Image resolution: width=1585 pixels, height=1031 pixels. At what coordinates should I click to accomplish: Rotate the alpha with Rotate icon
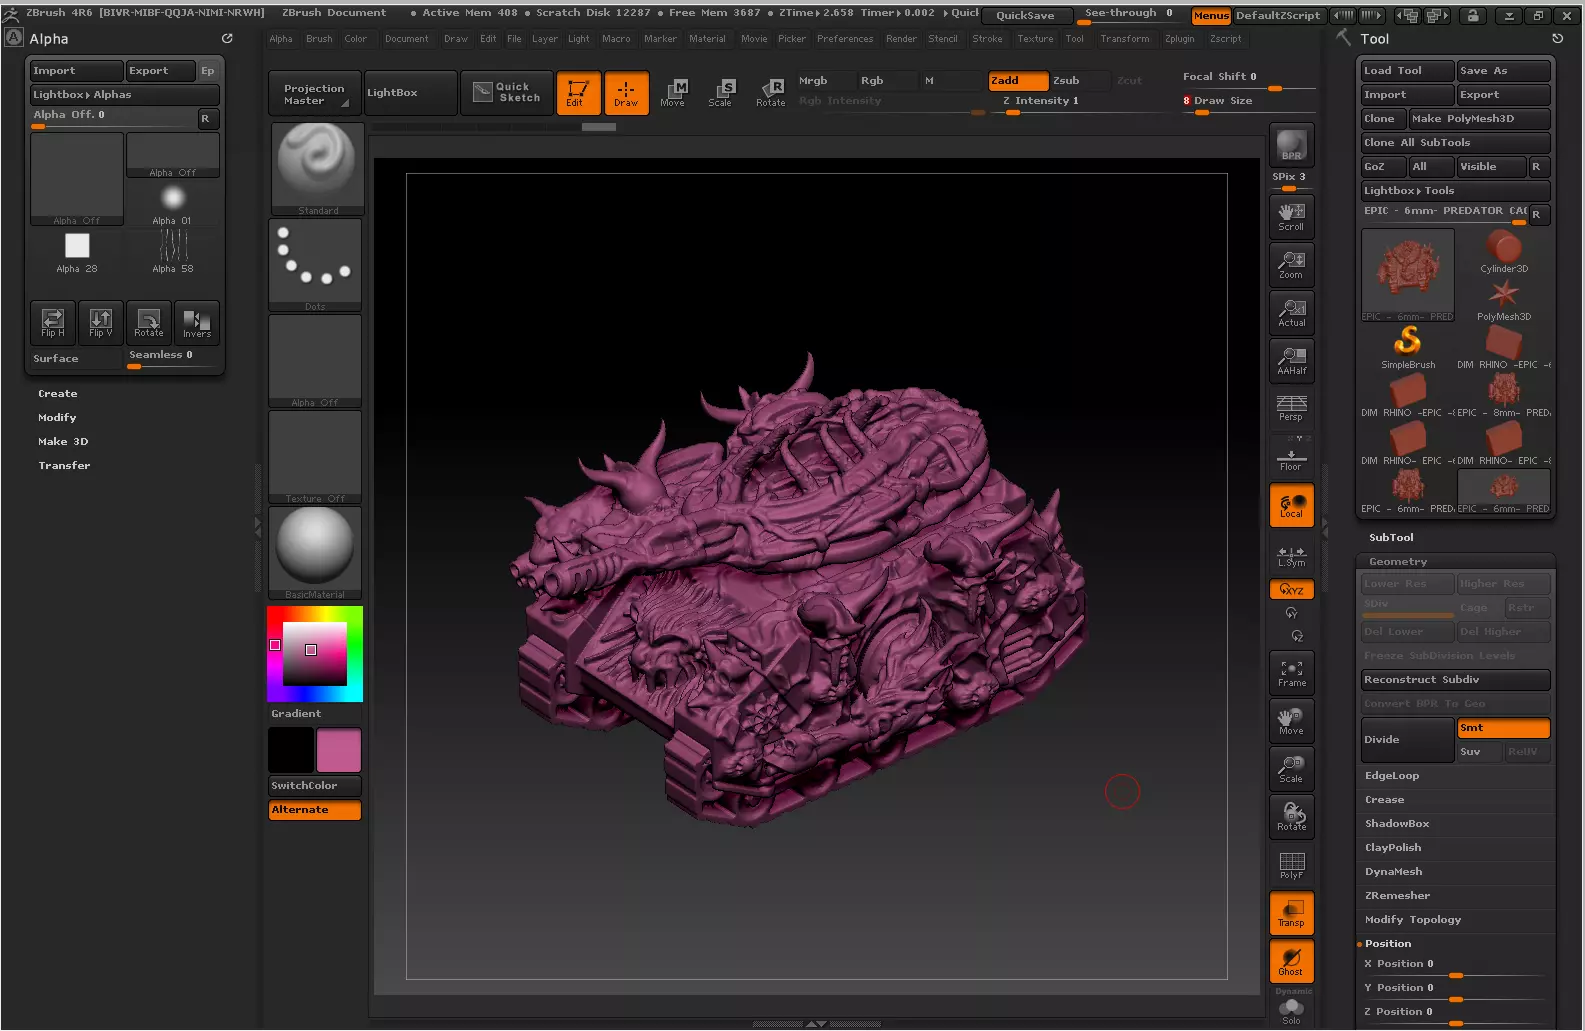point(149,322)
